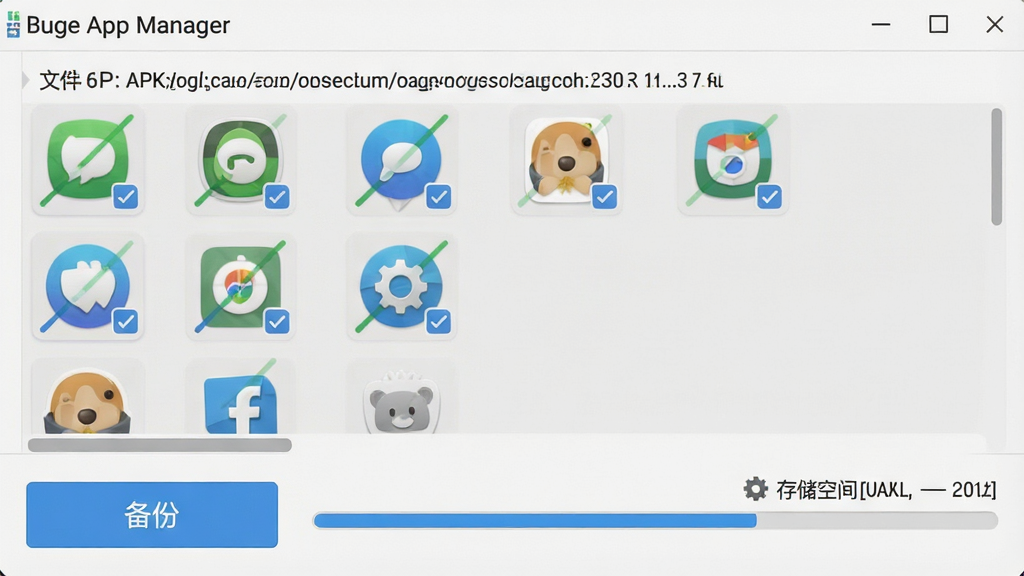Uncheck the blue chat bubble app checkbox
The image size is (1024, 576).
pos(438,197)
